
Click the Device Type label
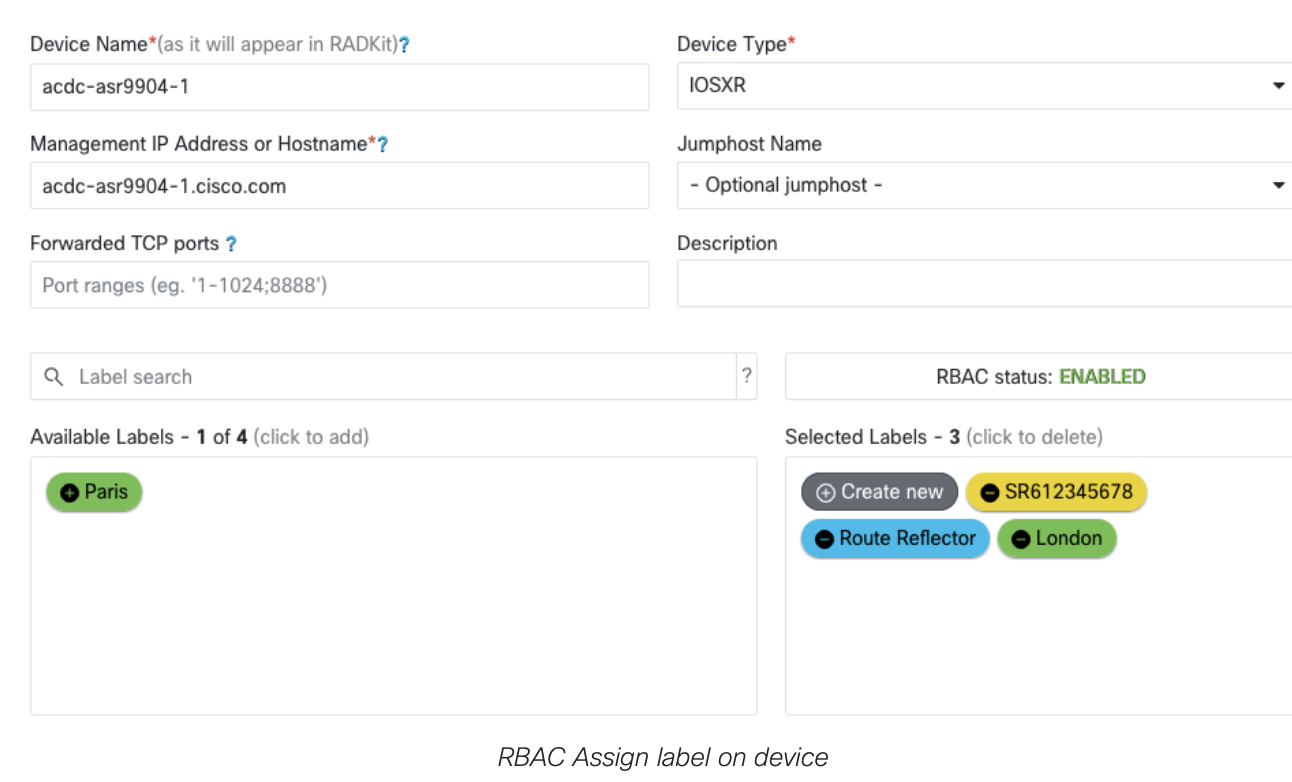736,44
